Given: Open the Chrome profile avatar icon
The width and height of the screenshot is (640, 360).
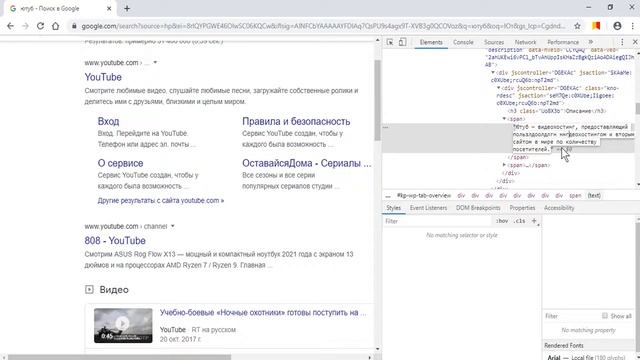Looking at the screenshot, I should [x=617, y=26].
